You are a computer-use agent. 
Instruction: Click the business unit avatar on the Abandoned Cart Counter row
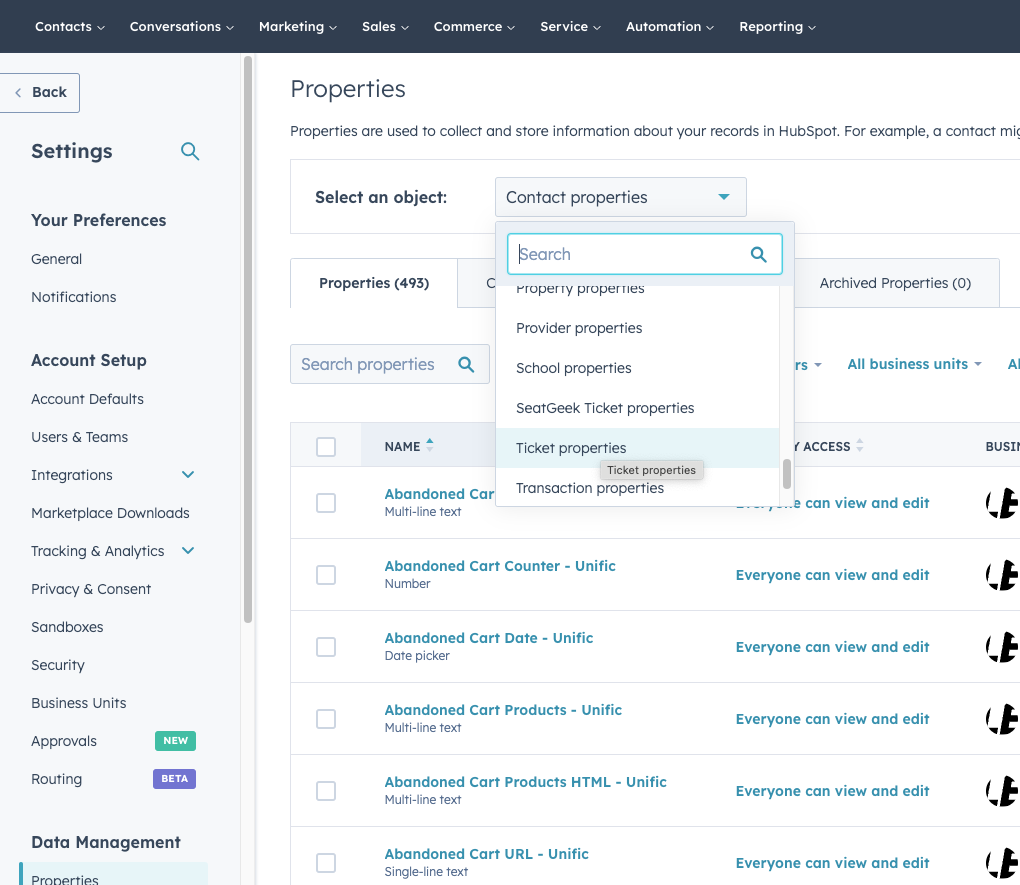click(1003, 575)
